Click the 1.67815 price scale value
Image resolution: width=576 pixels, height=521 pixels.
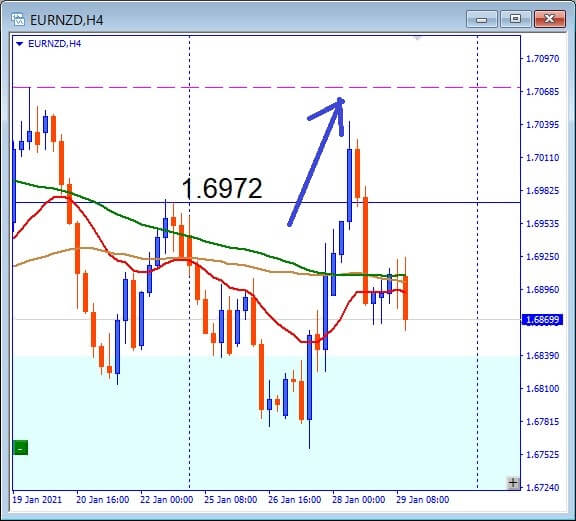pos(542,422)
